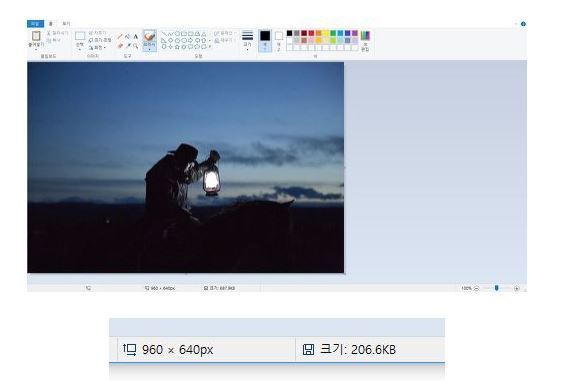561x381 pixels.
Task: Click the Copy command
Action: (54, 40)
